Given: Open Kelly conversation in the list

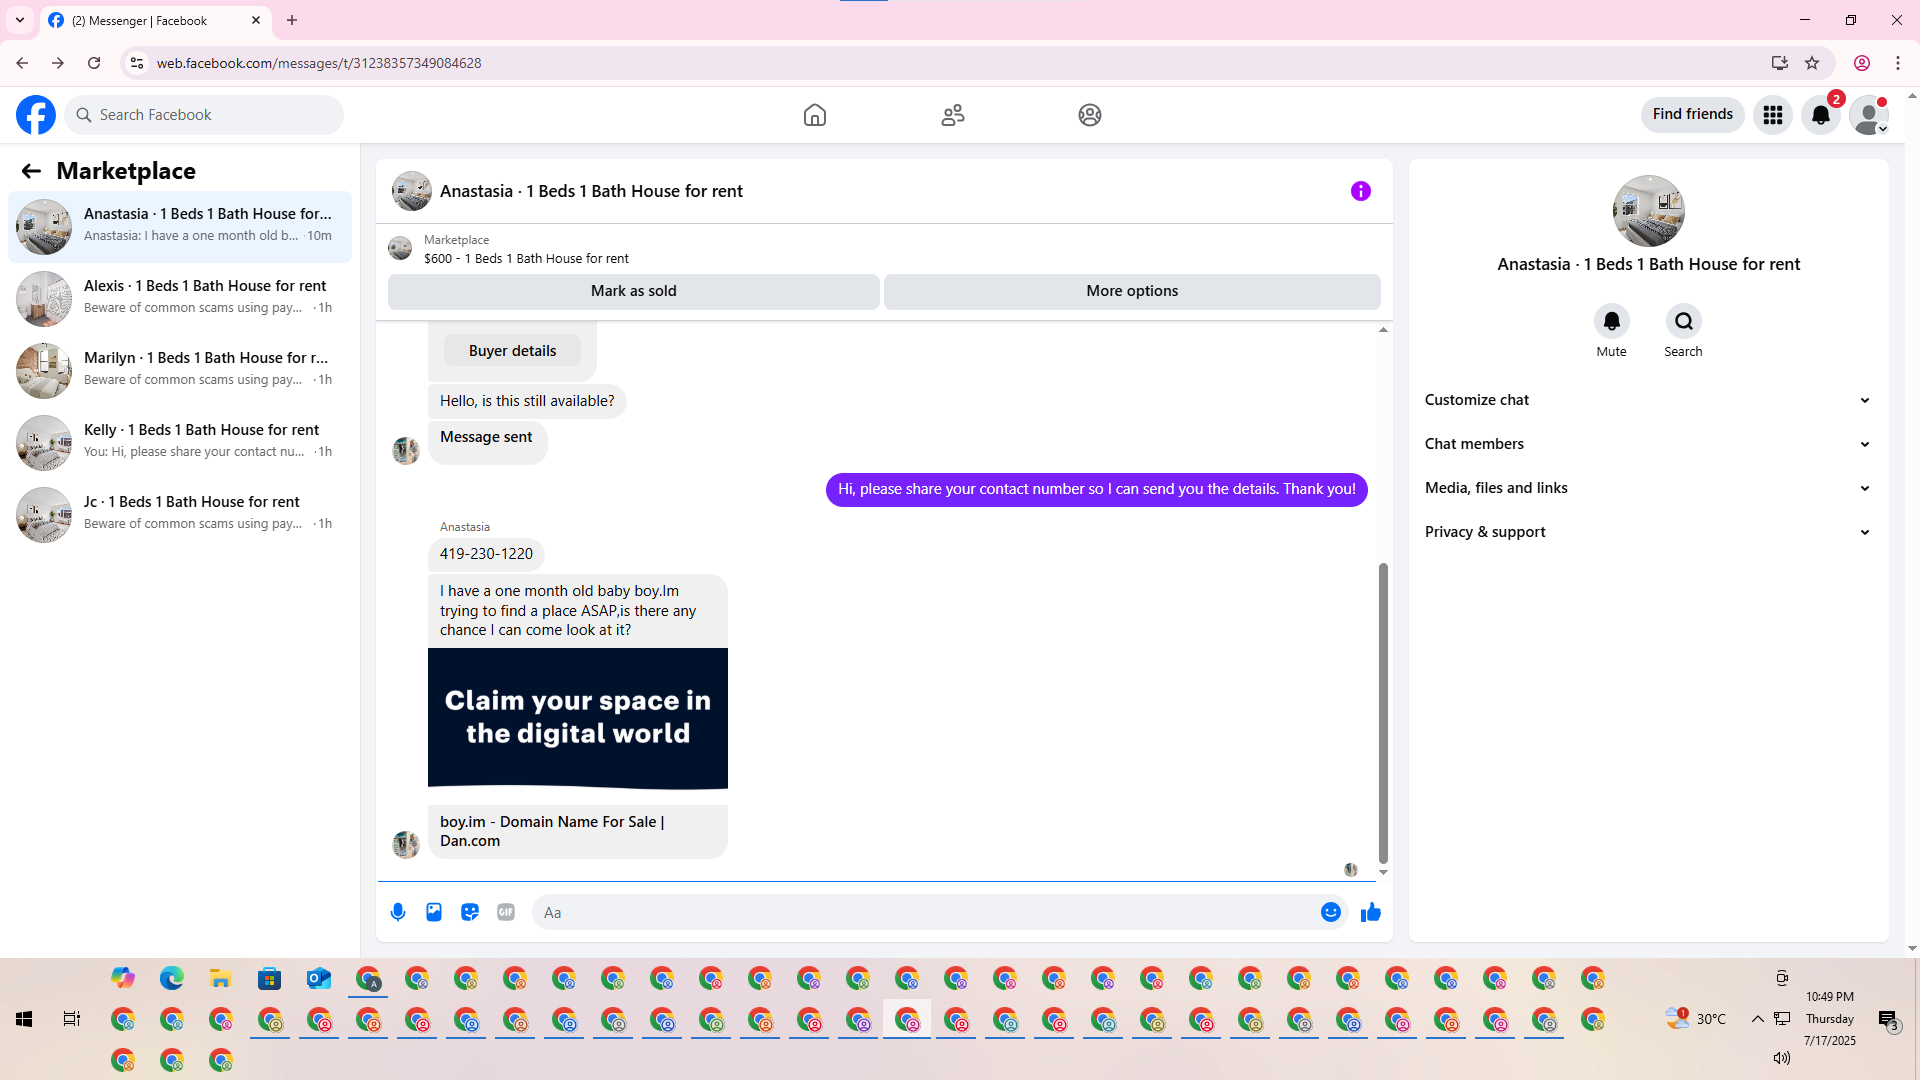Looking at the screenshot, I should (180, 442).
